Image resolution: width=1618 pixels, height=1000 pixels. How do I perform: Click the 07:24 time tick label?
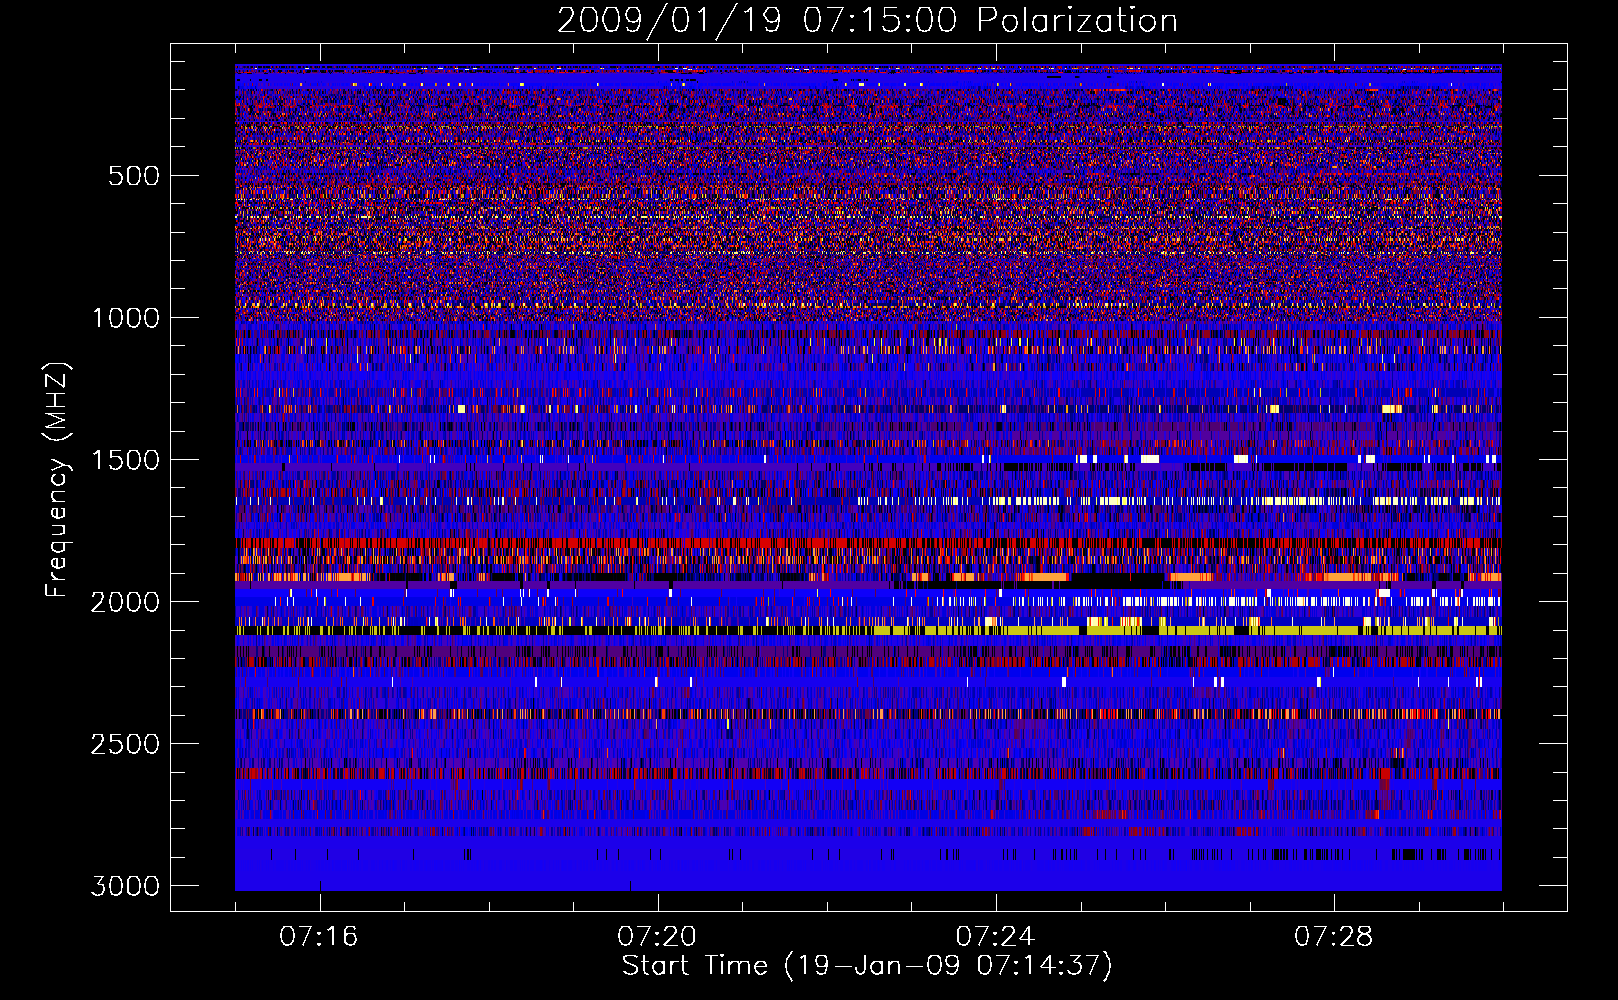995,936
